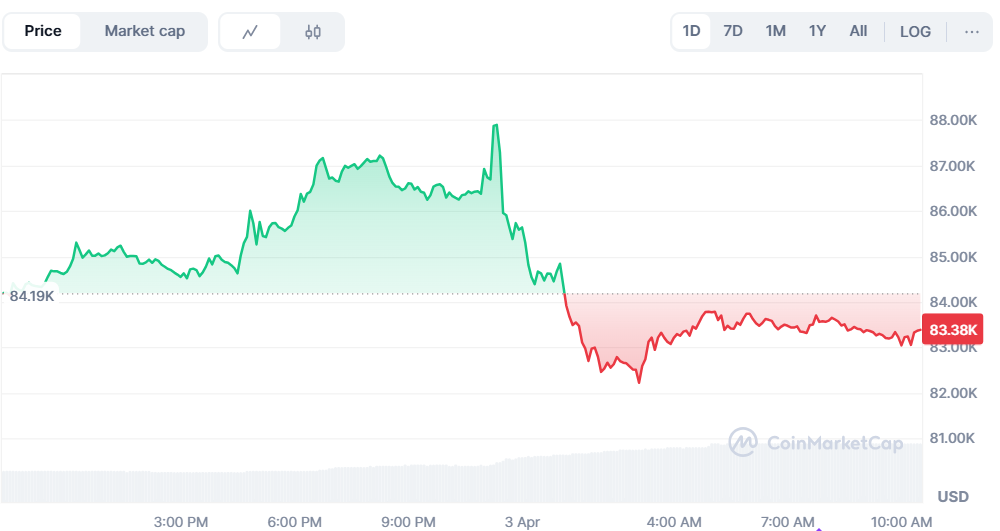Click the USD currency label
Screen dimensions: 1000x531
952,496
